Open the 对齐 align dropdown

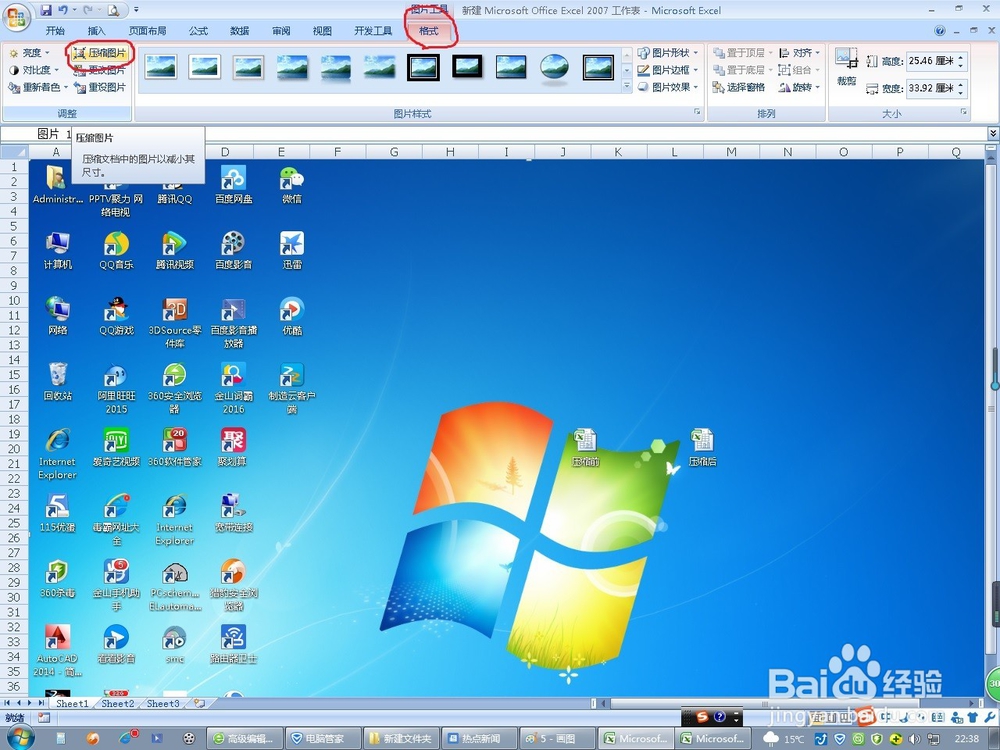tap(800, 53)
